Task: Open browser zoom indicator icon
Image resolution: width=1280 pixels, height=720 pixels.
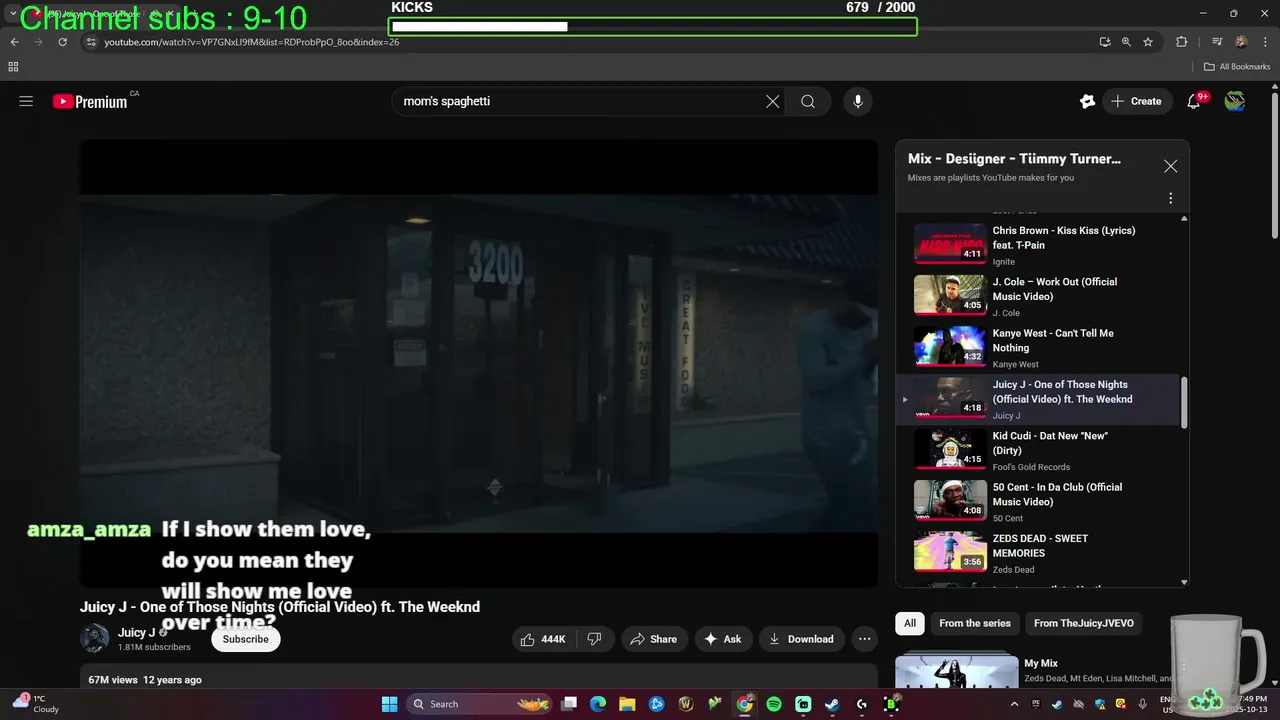Action: coord(1126,42)
